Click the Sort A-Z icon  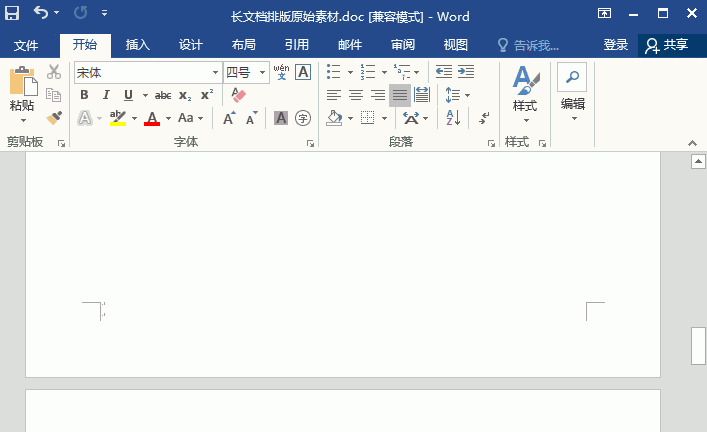(x=453, y=118)
